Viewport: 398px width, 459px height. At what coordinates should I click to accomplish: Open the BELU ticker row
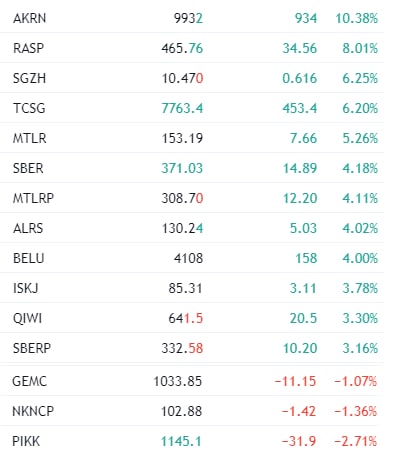click(x=192, y=258)
